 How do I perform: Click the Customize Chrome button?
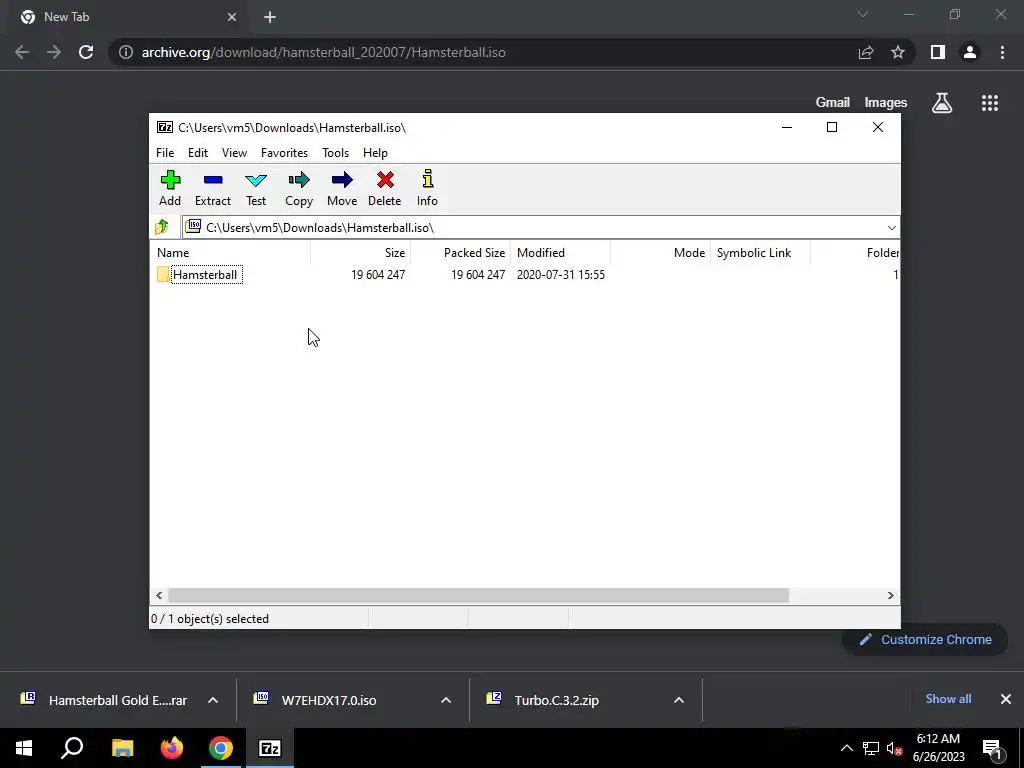(x=925, y=640)
